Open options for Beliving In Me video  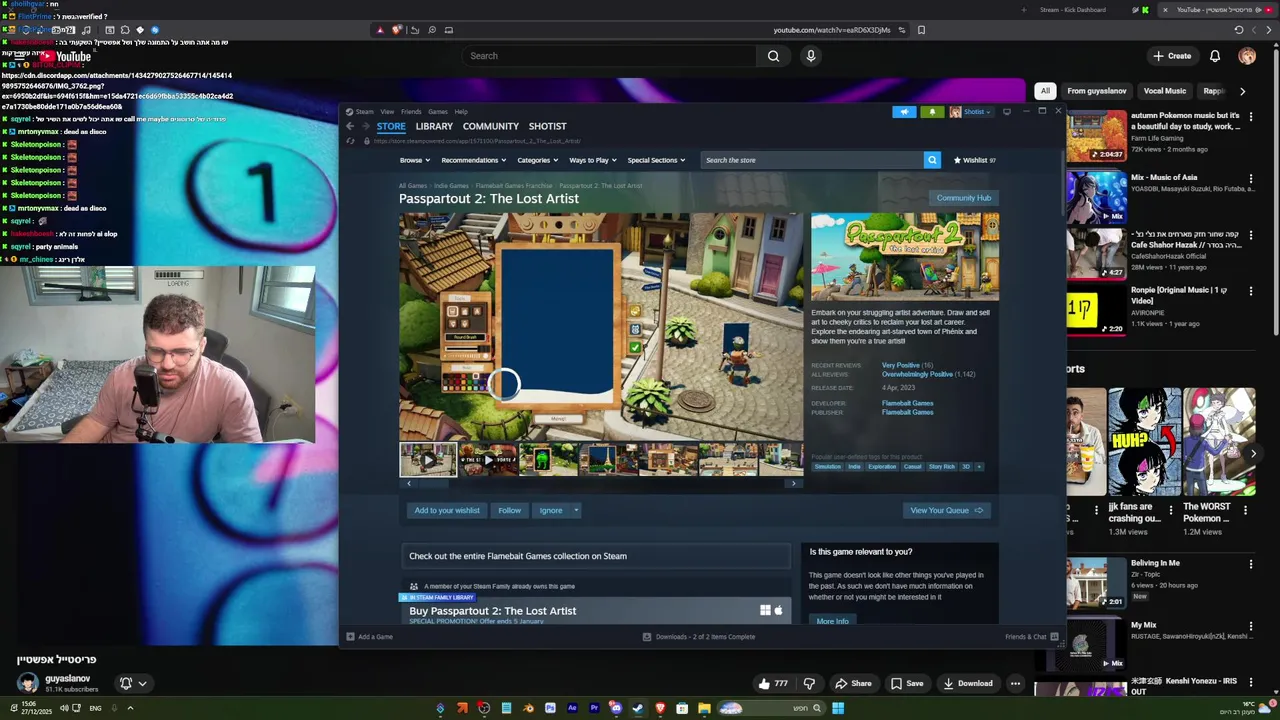coord(1250,565)
